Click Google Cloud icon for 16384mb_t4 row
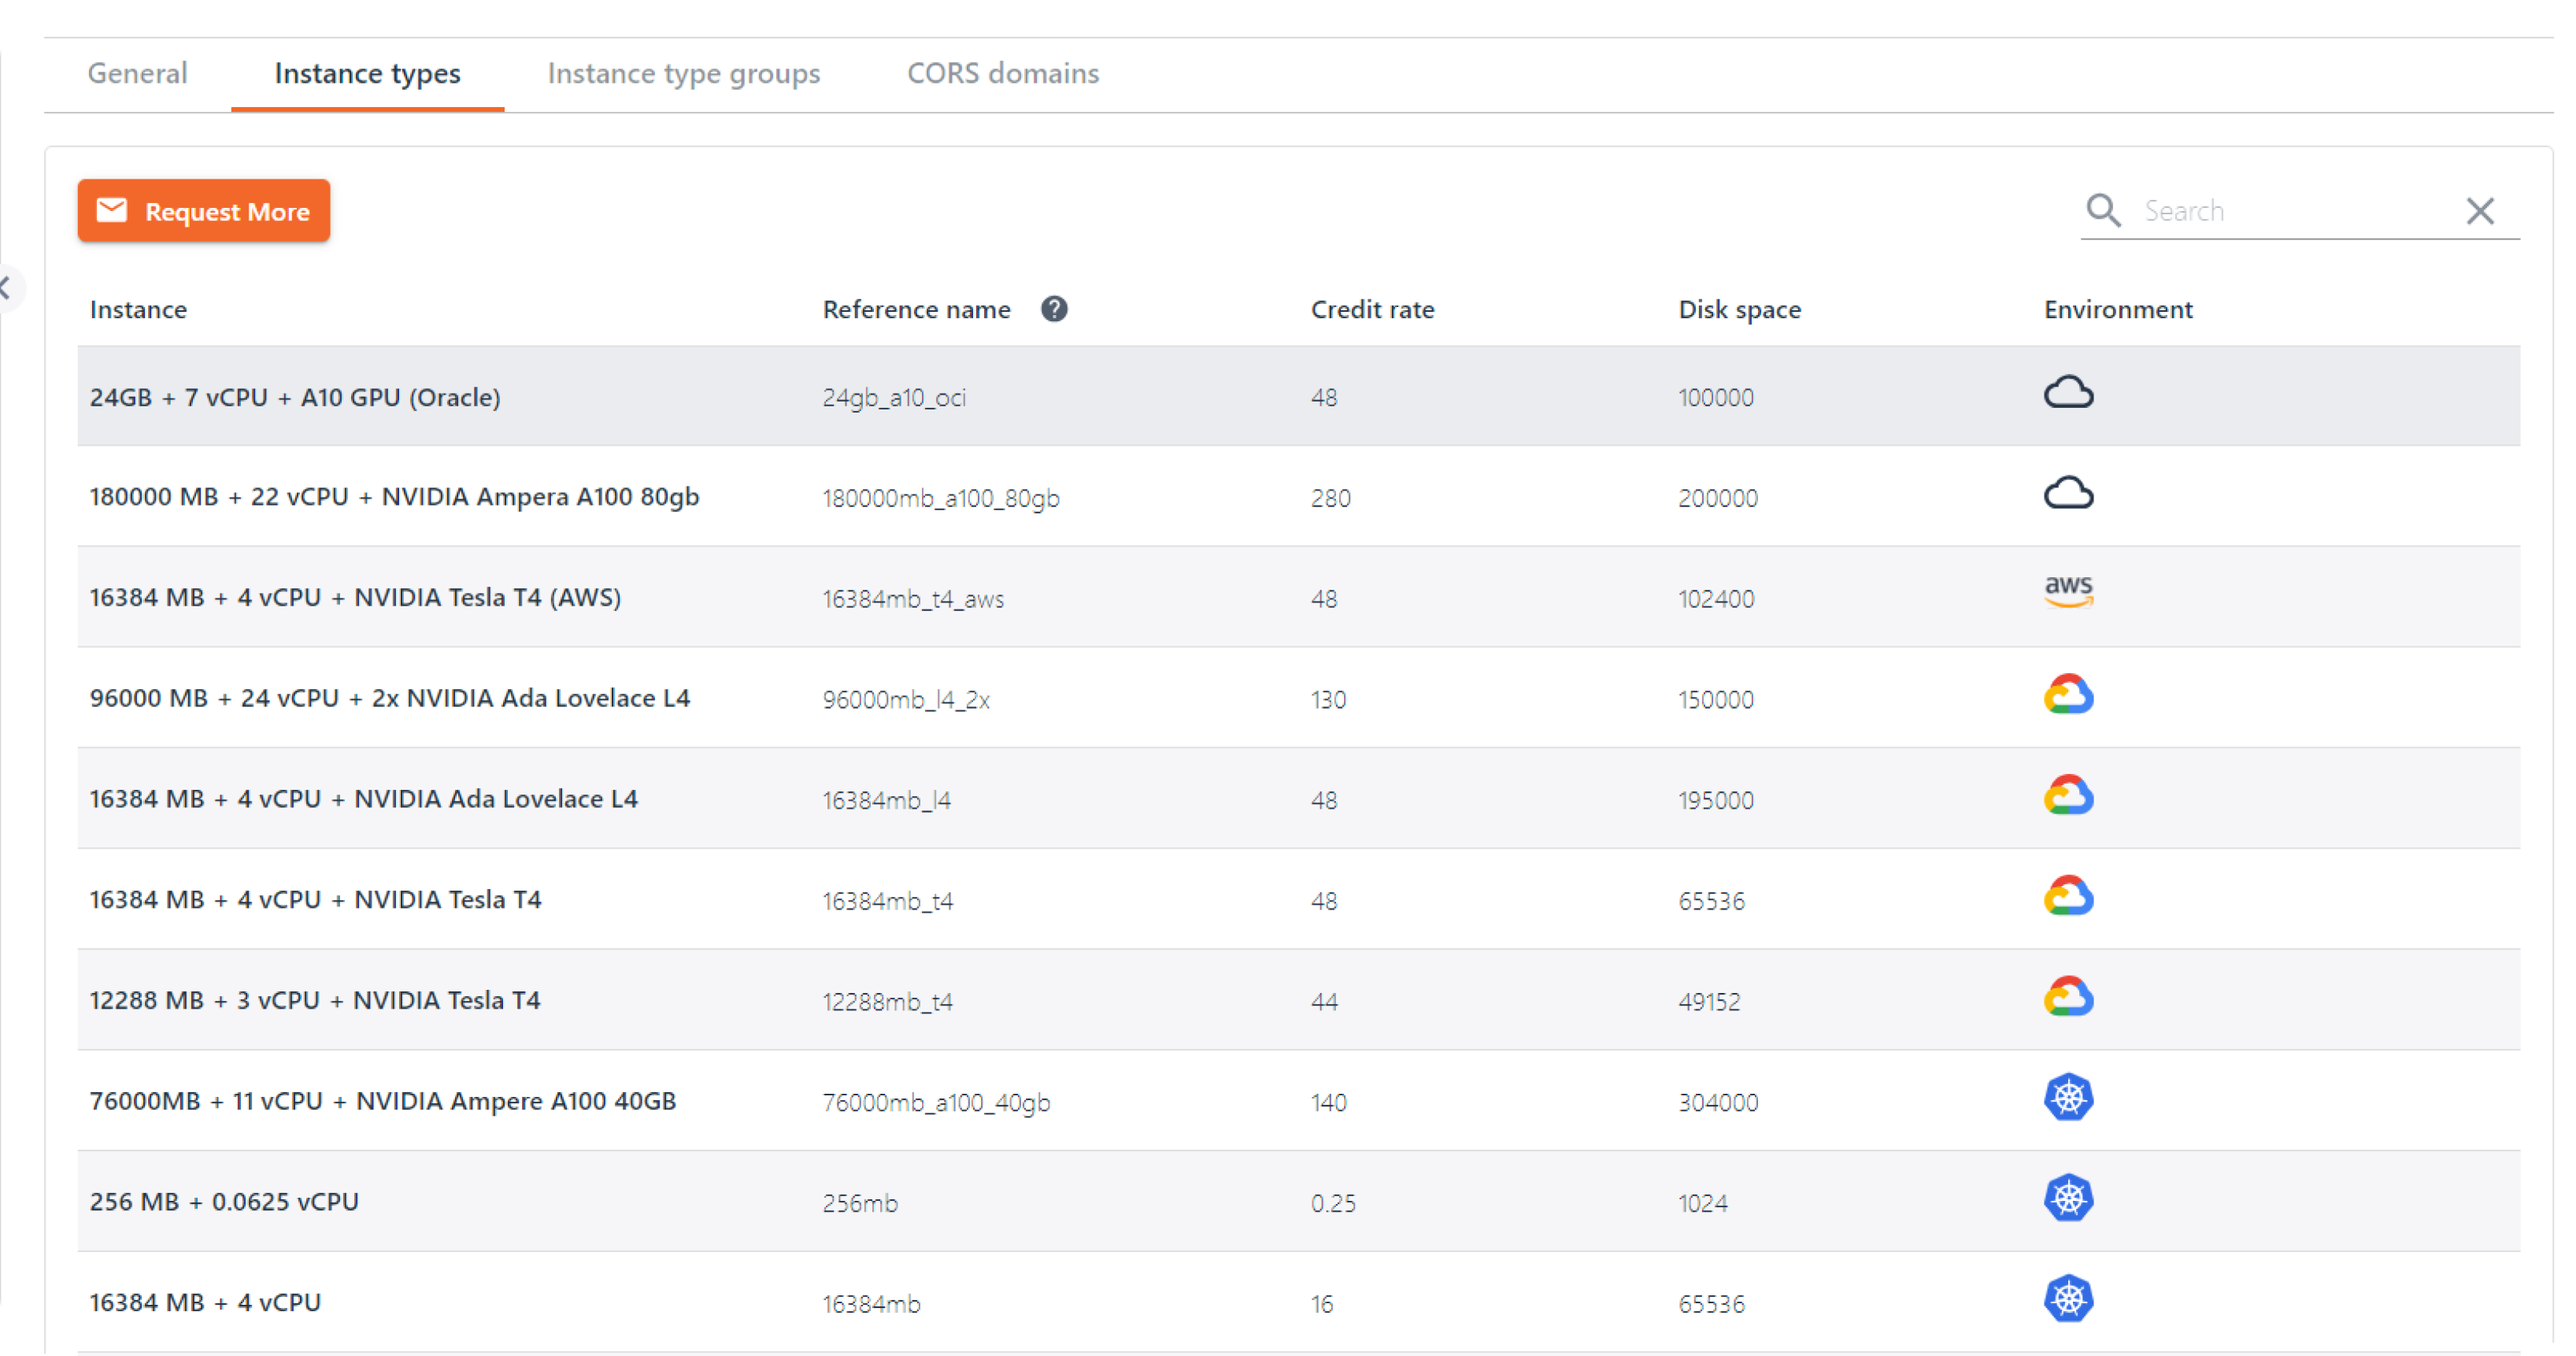Image resolution: width=2576 pixels, height=1356 pixels. pos(2067,896)
